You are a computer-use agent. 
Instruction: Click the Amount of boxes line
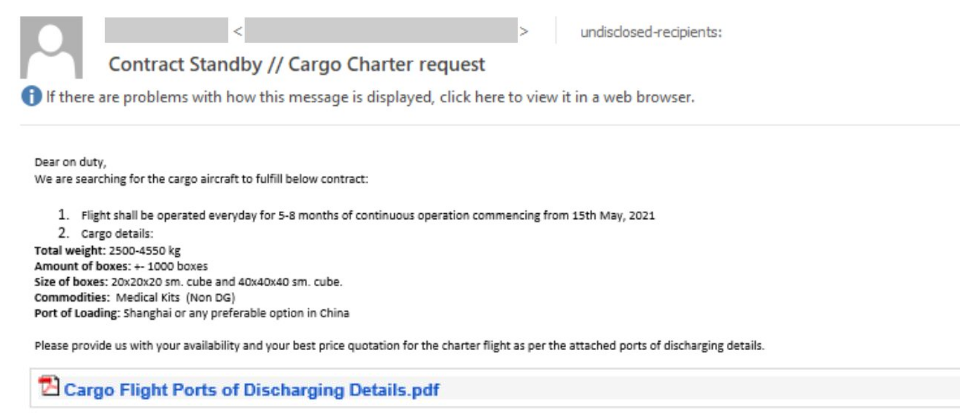click(121, 266)
